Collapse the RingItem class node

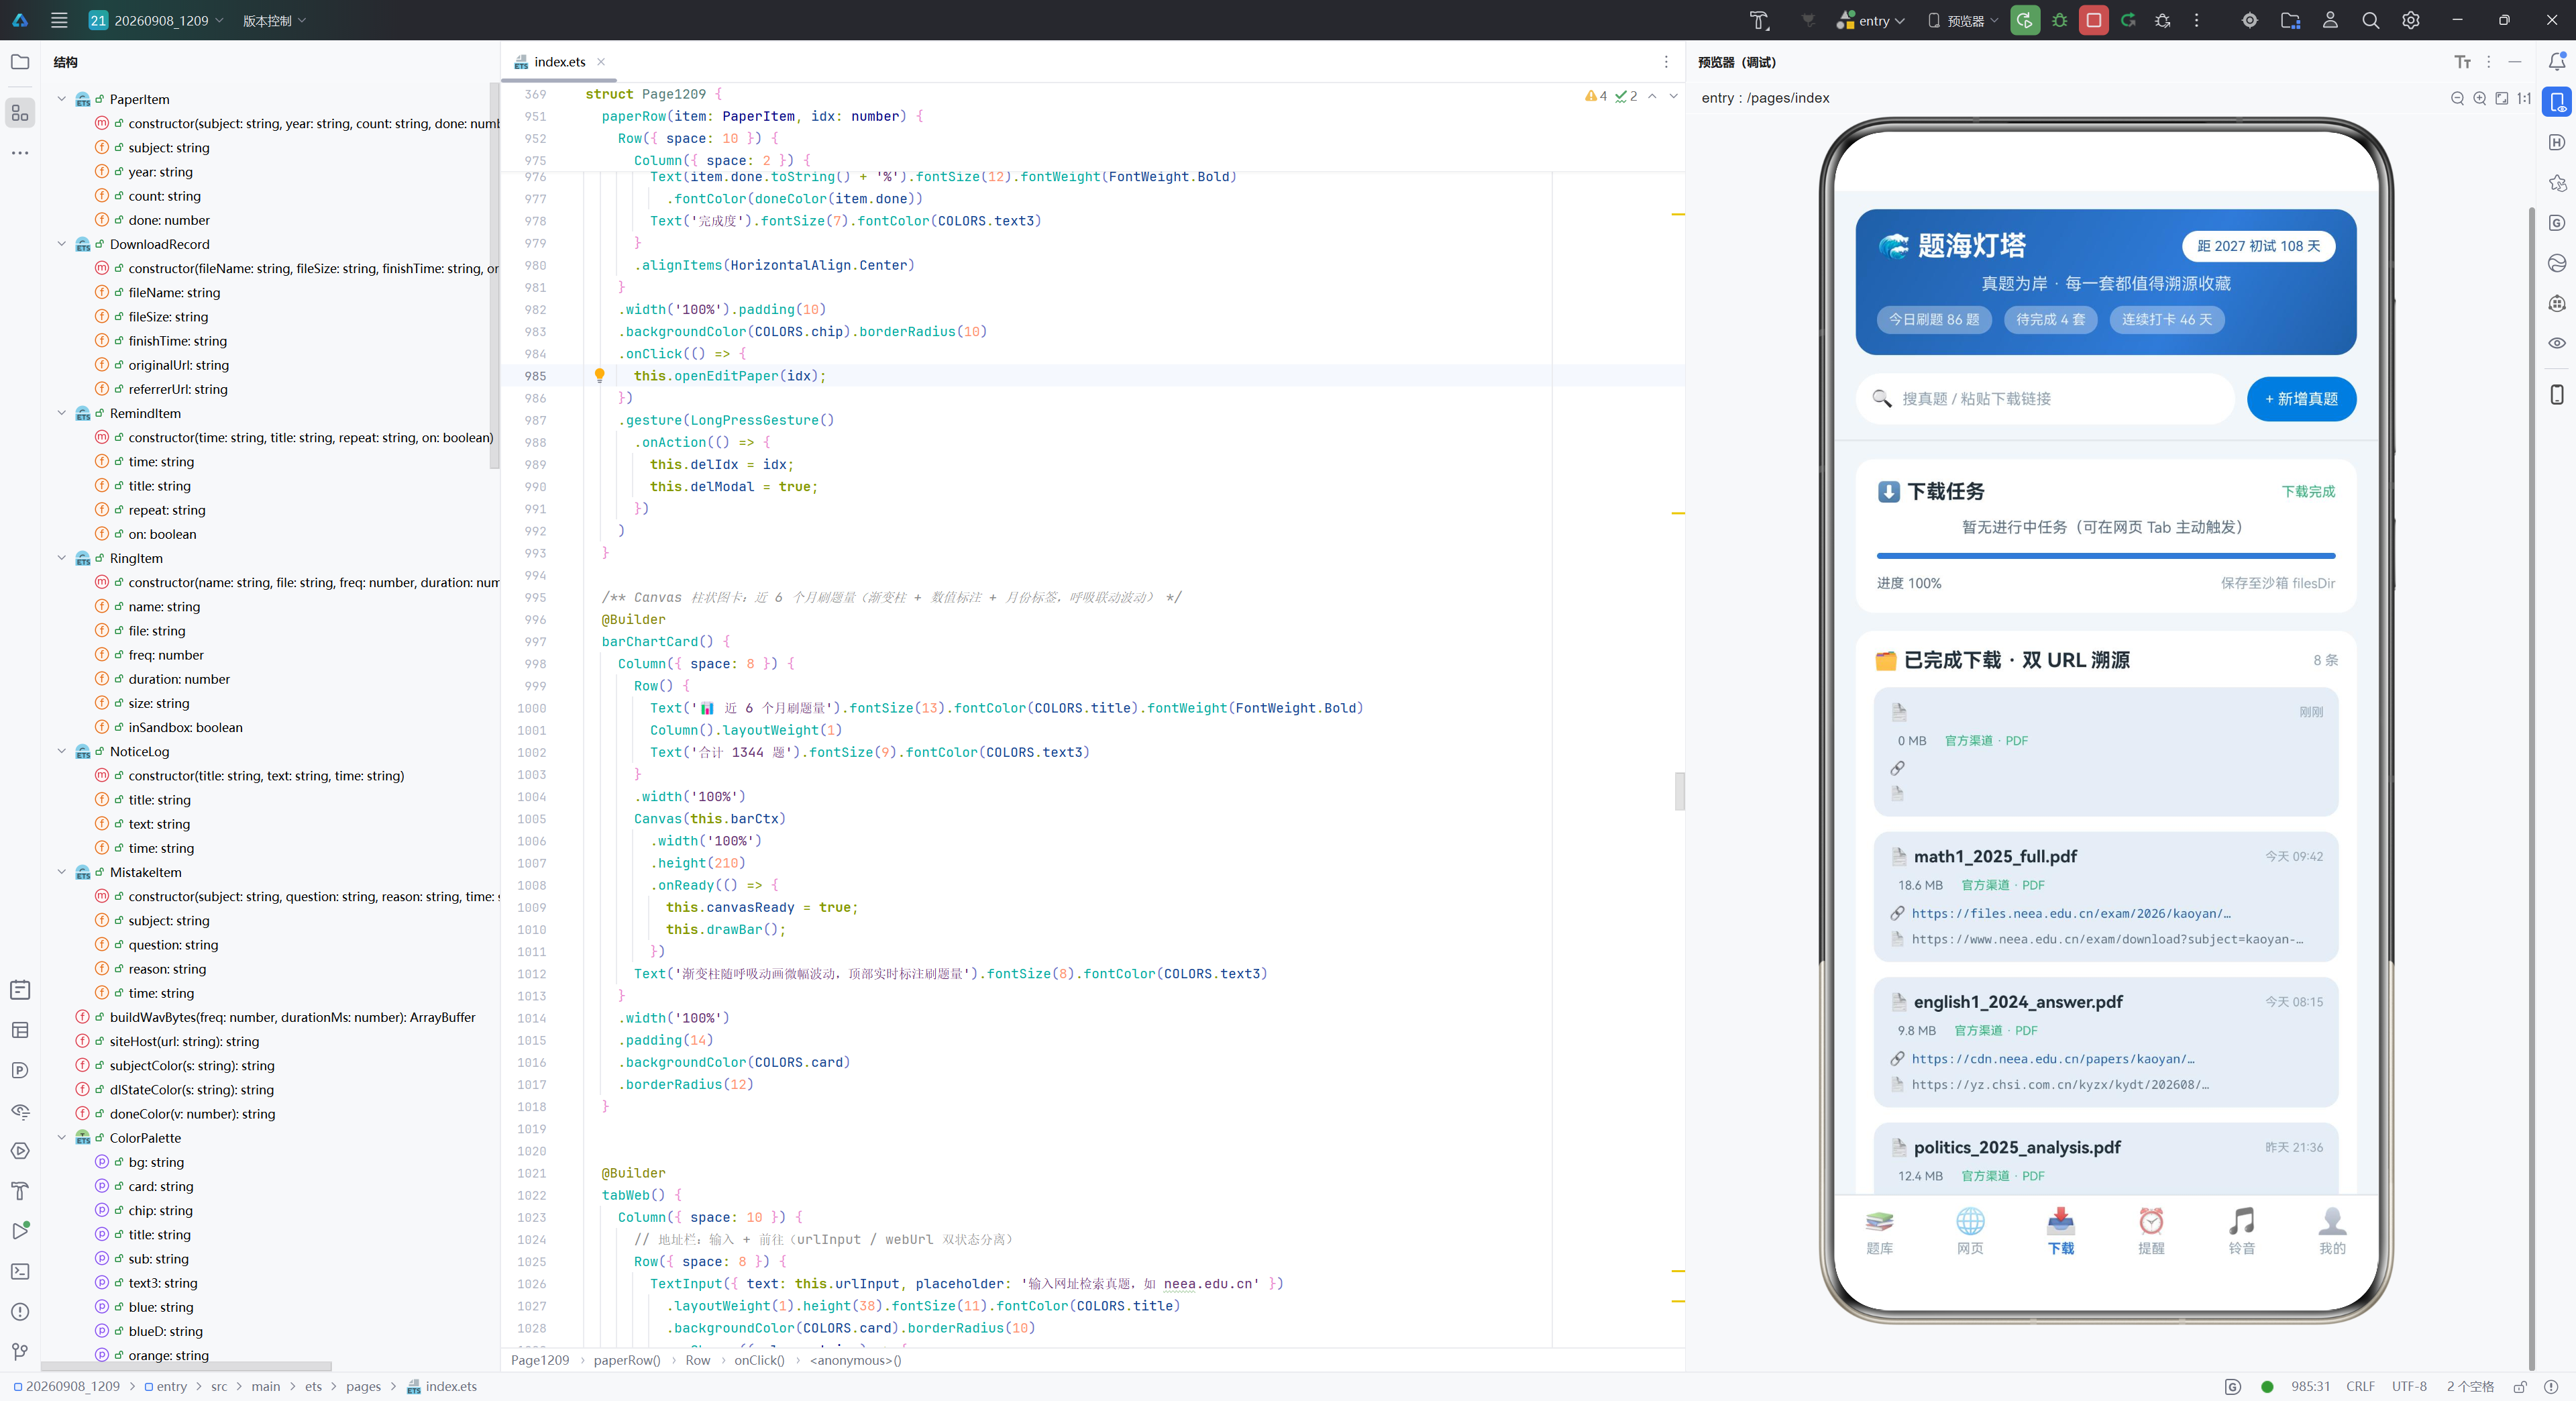tap(62, 558)
